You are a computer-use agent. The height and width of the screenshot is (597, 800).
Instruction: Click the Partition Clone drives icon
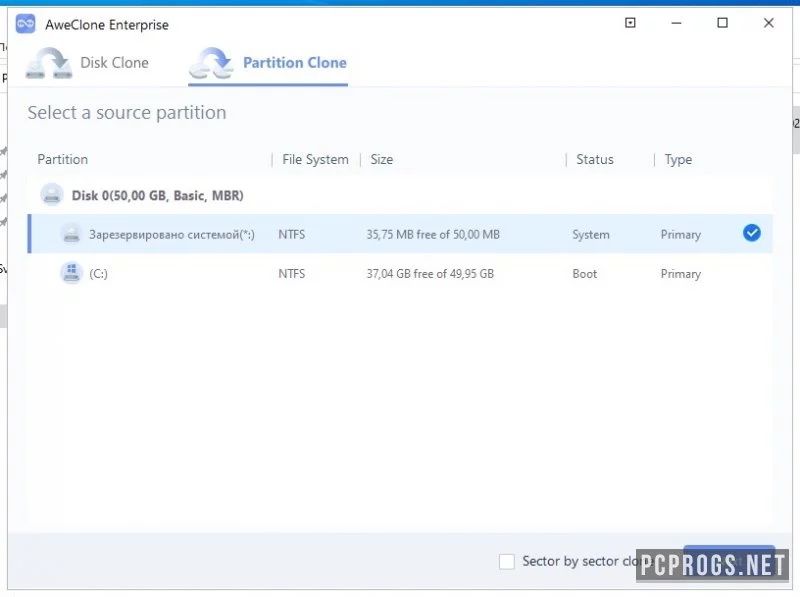pyautogui.click(x=211, y=63)
